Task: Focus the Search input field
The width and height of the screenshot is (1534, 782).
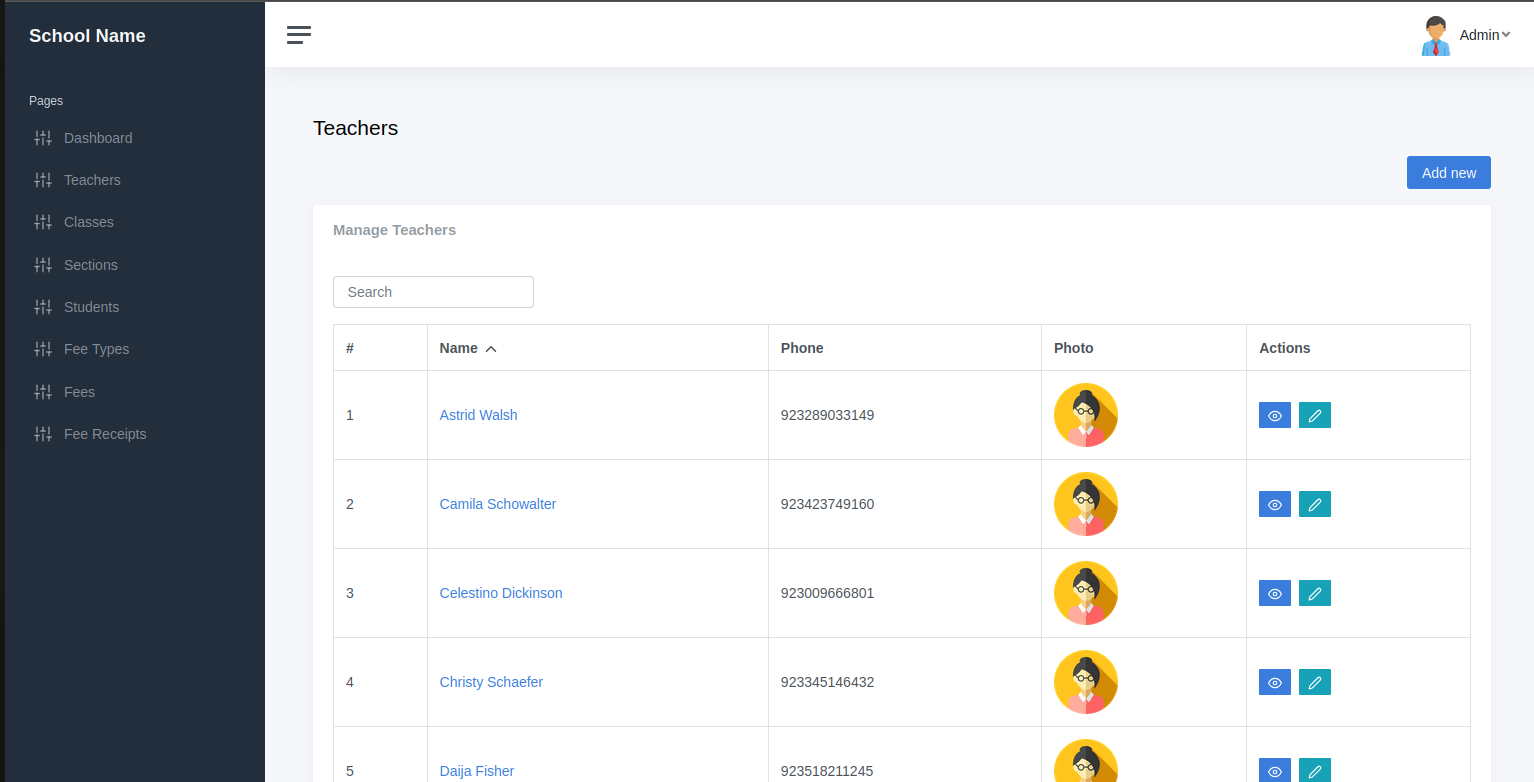Action: click(433, 292)
